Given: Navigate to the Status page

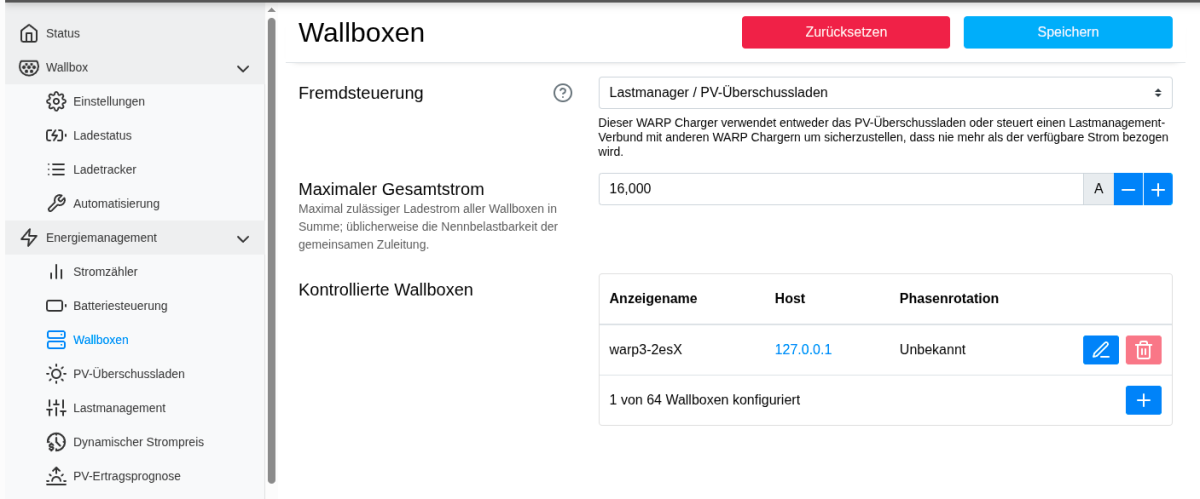Looking at the screenshot, I should (x=62, y=34).
